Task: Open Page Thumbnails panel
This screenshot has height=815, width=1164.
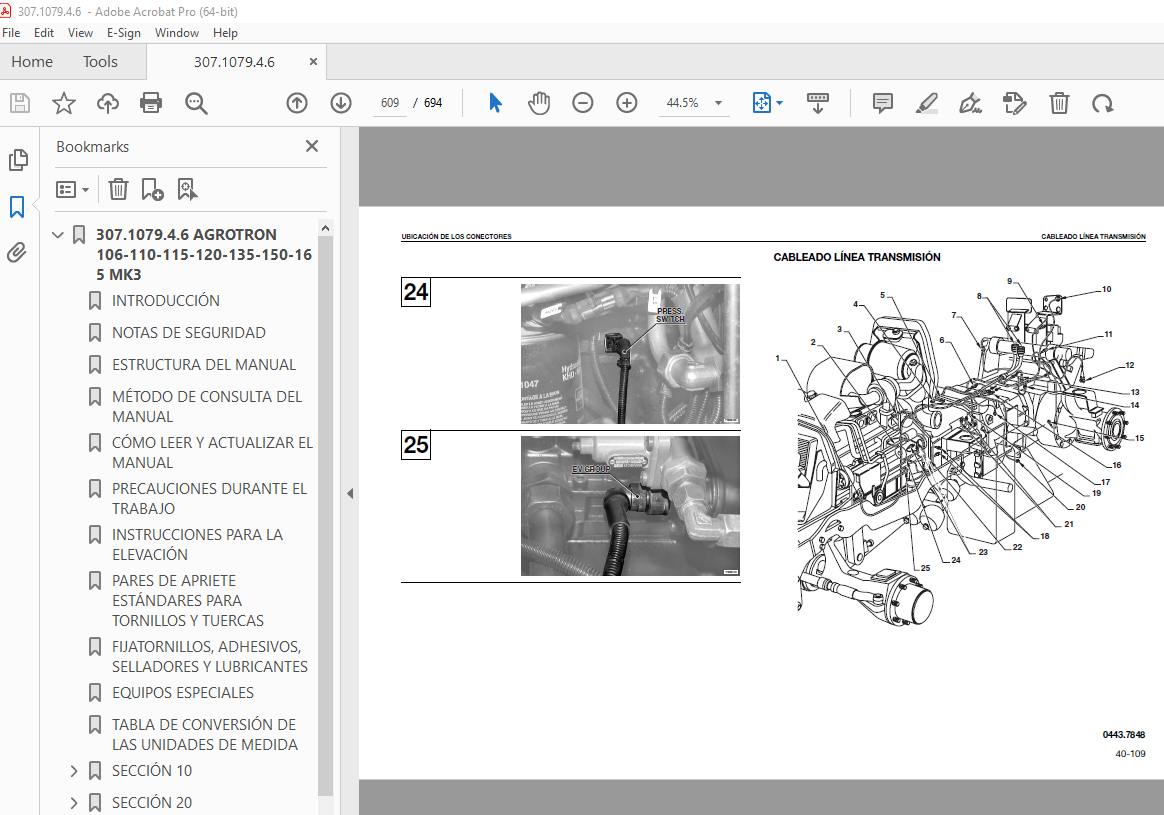Action: pyautogui.click(x=18, y=160)
